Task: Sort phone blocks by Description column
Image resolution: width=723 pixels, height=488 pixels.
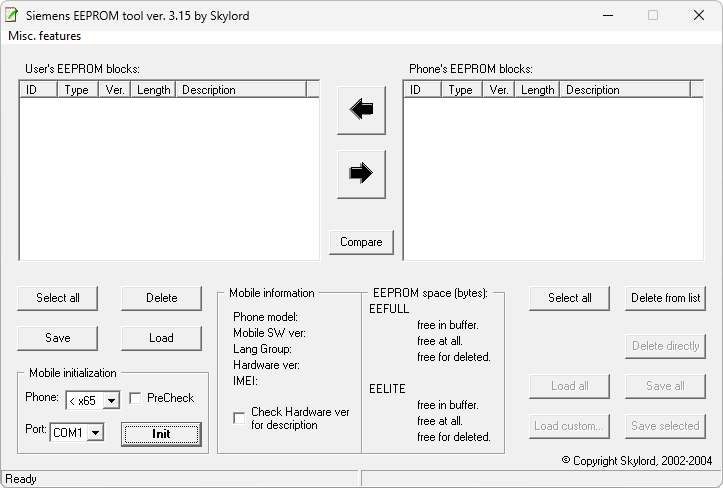Action: tap(625, 89)
